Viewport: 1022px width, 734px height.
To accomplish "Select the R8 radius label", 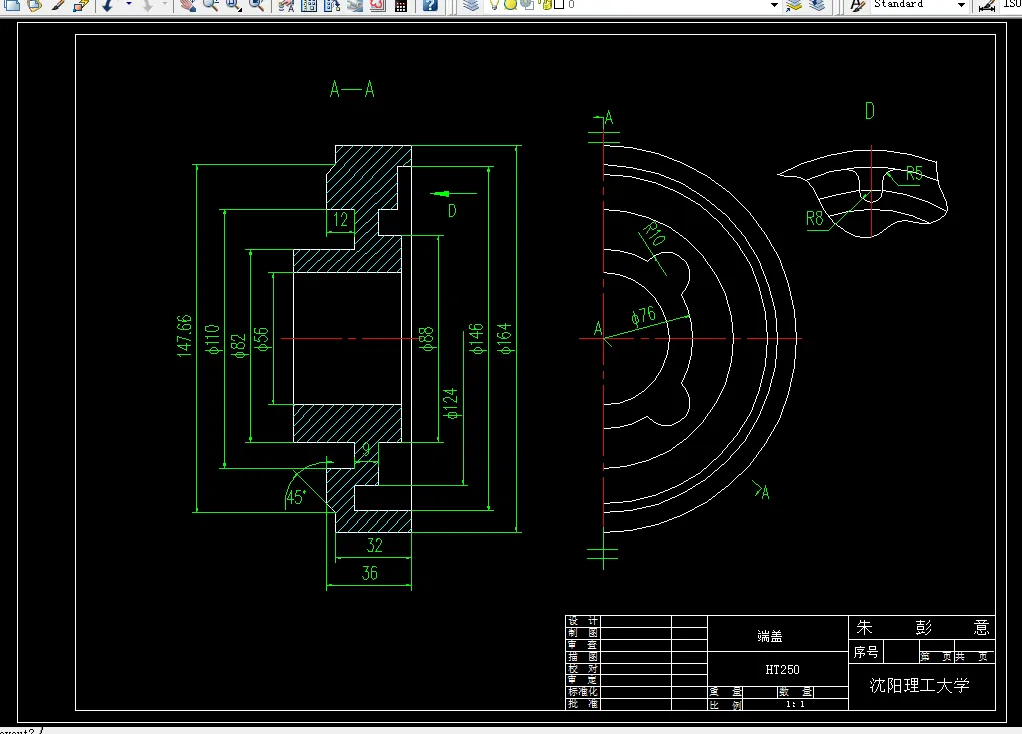I will 815,218.
